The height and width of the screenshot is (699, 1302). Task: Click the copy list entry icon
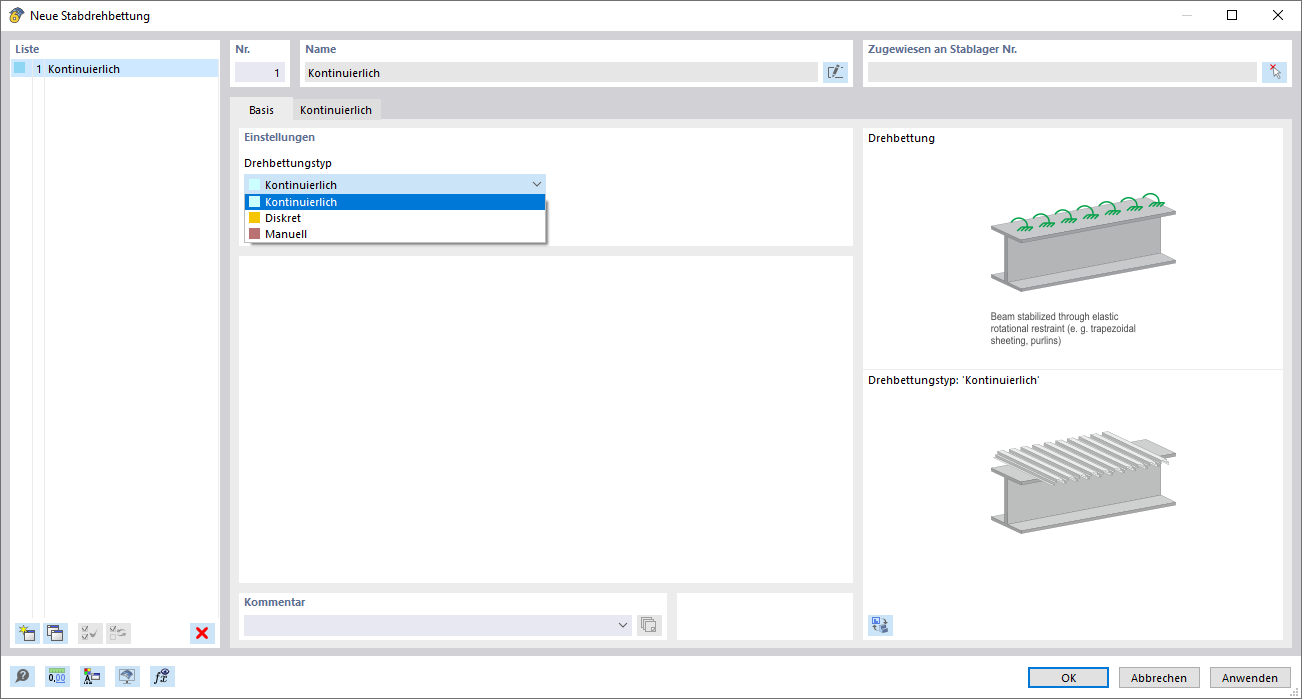point(56,633)
